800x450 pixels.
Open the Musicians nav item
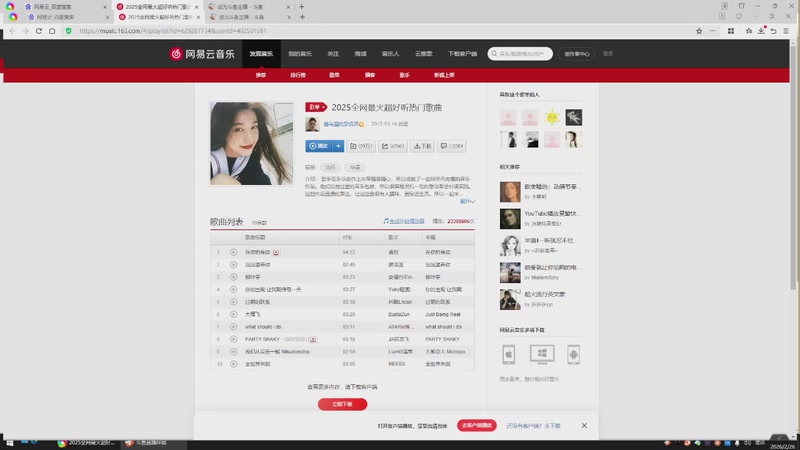[x=391, y=54]
